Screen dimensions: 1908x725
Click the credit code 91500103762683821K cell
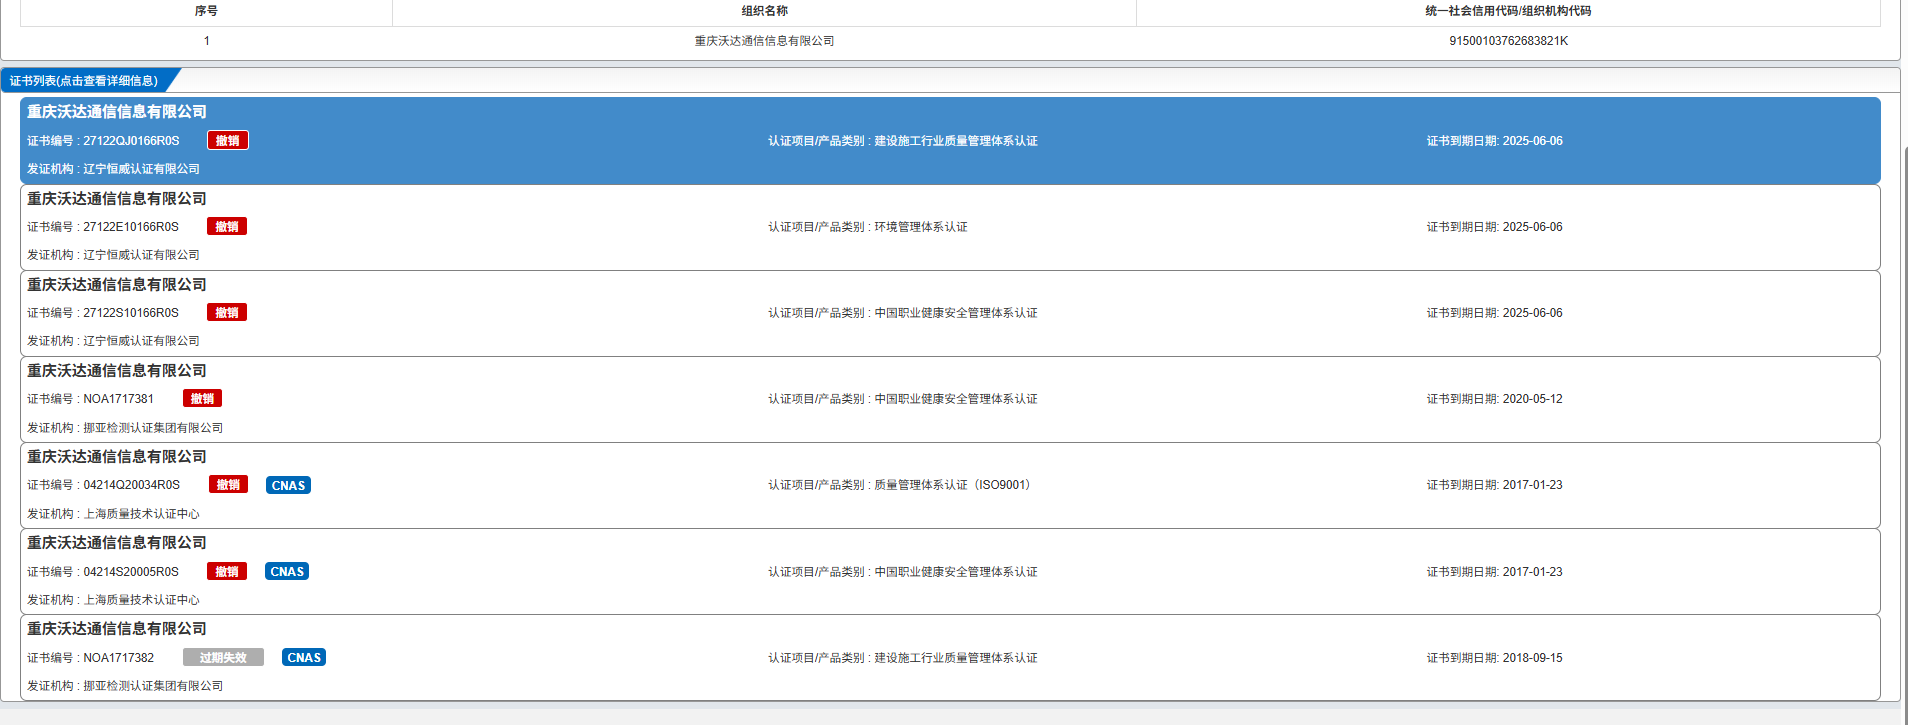[1508, 41]
